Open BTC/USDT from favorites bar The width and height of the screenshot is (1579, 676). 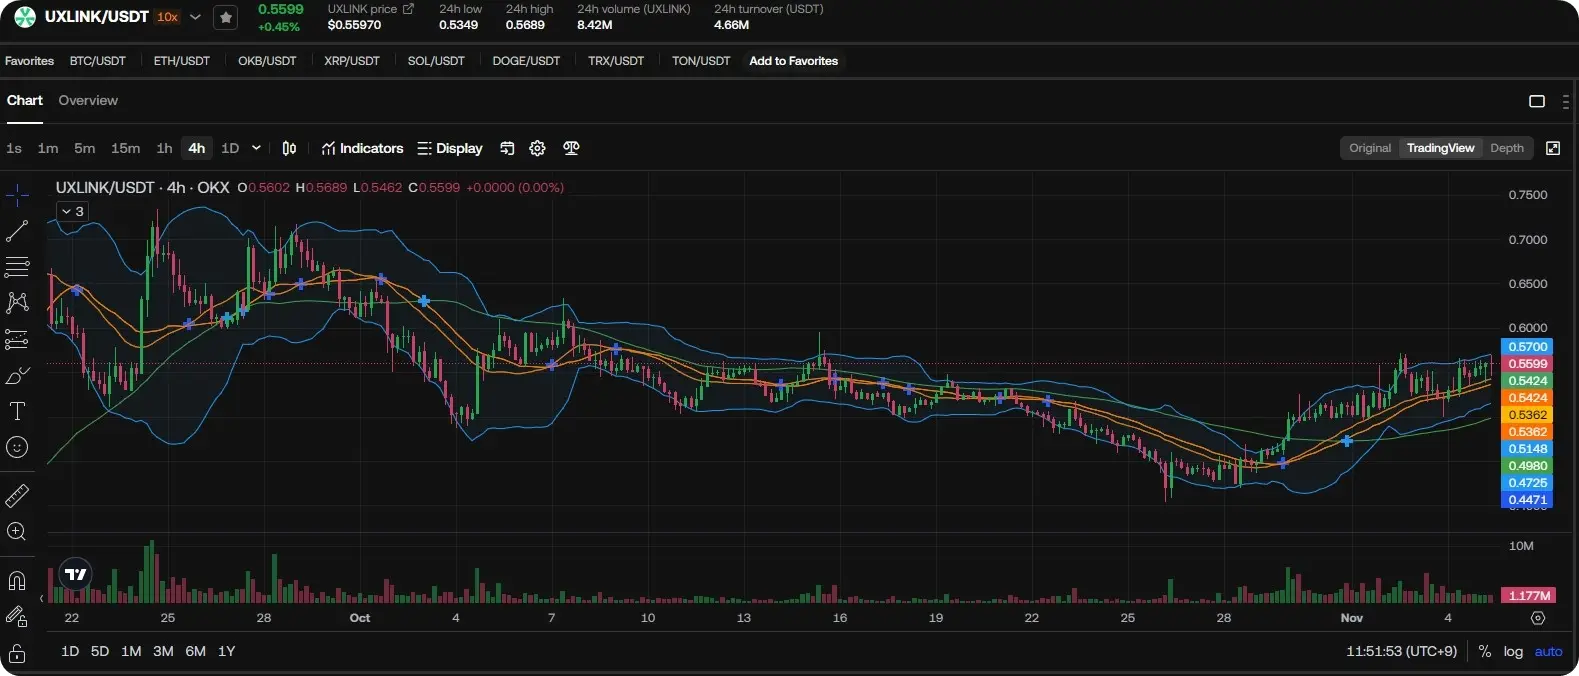click(x=98, y=61)
